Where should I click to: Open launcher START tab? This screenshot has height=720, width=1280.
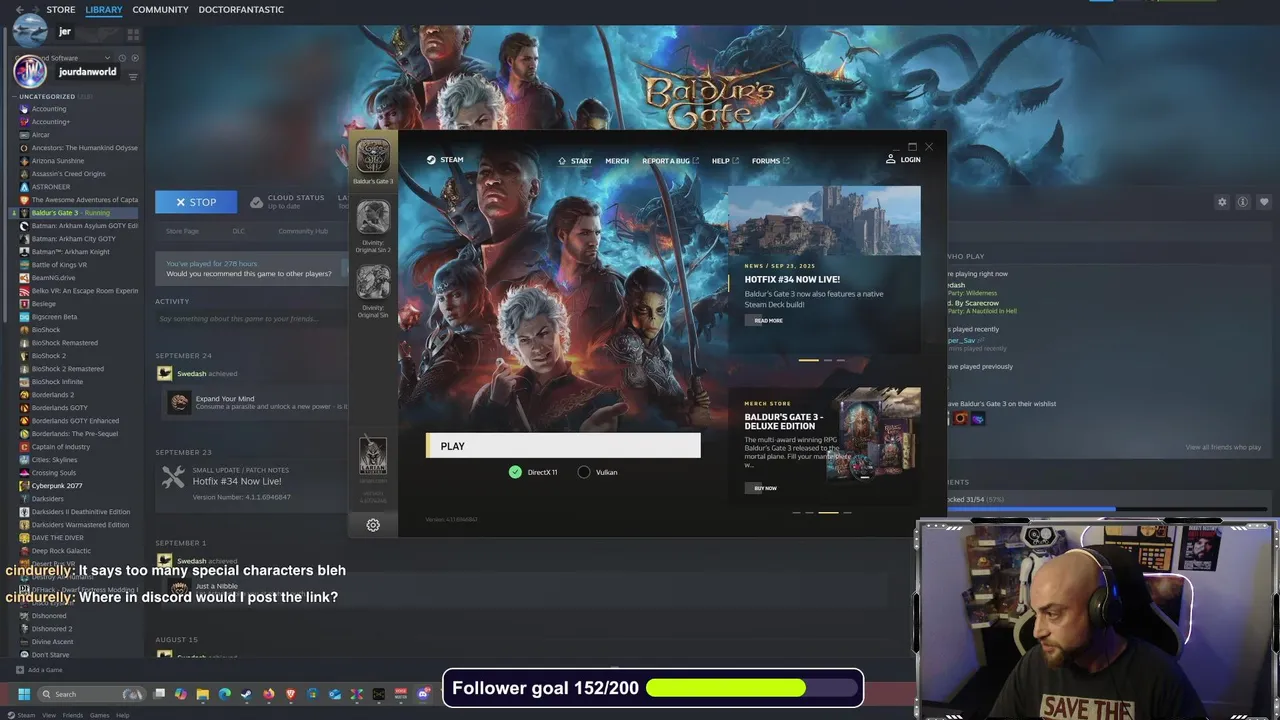[575, 160]
